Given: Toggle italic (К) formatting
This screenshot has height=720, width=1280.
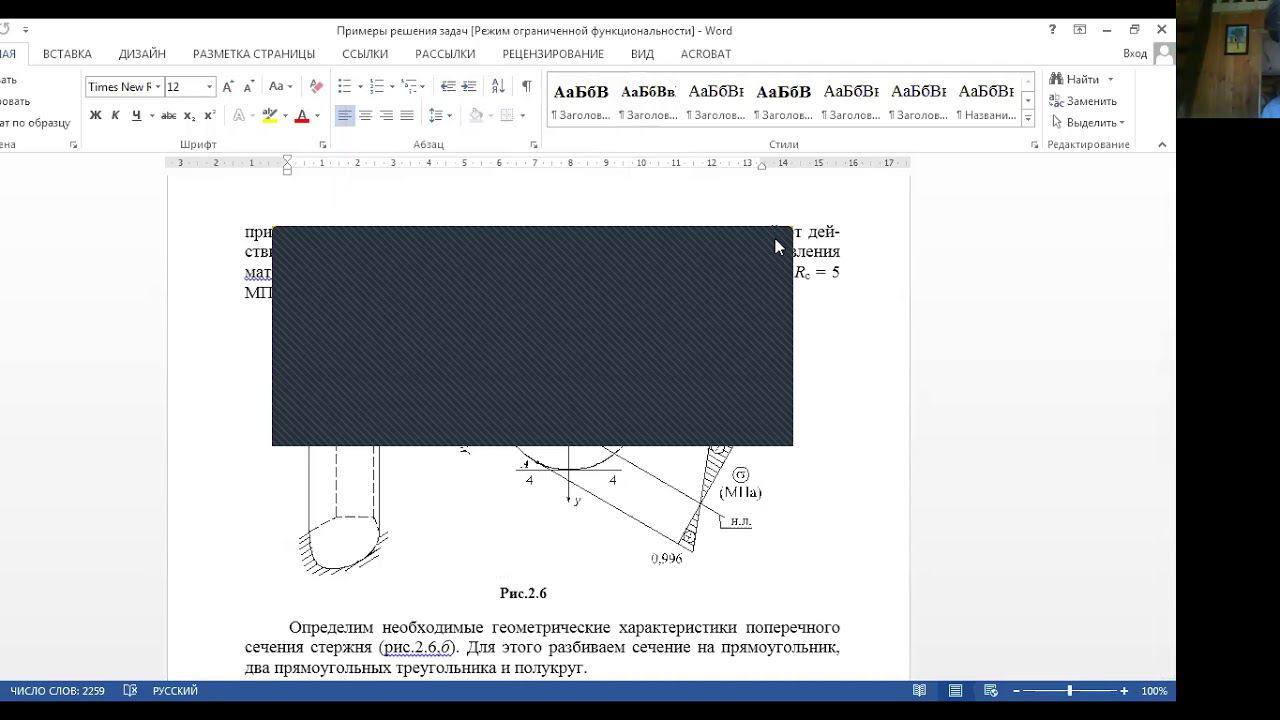Looking at the screenshot, I should [115, 116].
